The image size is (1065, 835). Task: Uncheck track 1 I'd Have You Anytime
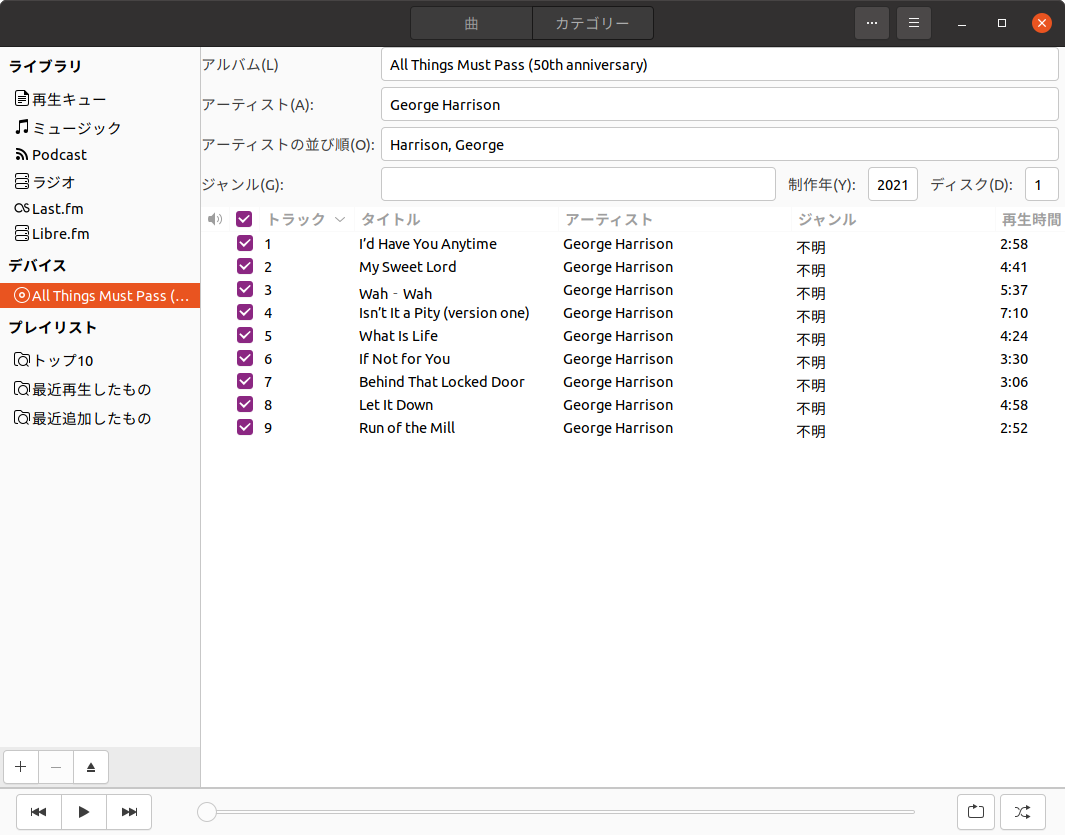(x=245, y=243)
